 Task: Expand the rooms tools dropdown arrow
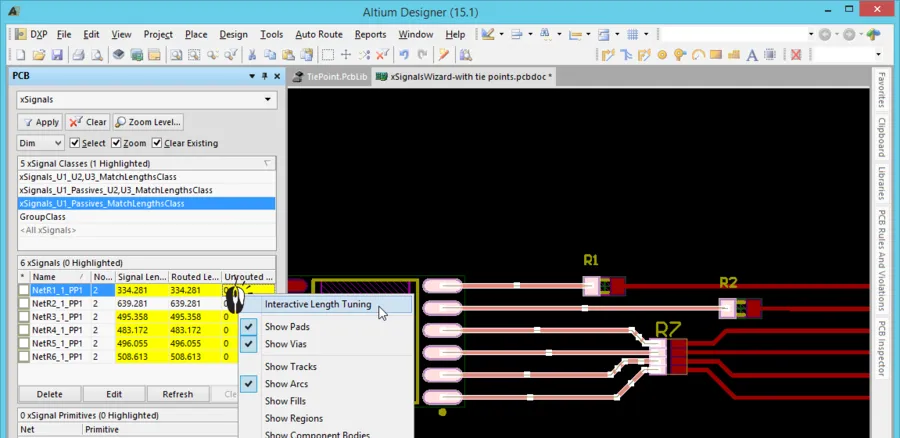tap(617, 34)
